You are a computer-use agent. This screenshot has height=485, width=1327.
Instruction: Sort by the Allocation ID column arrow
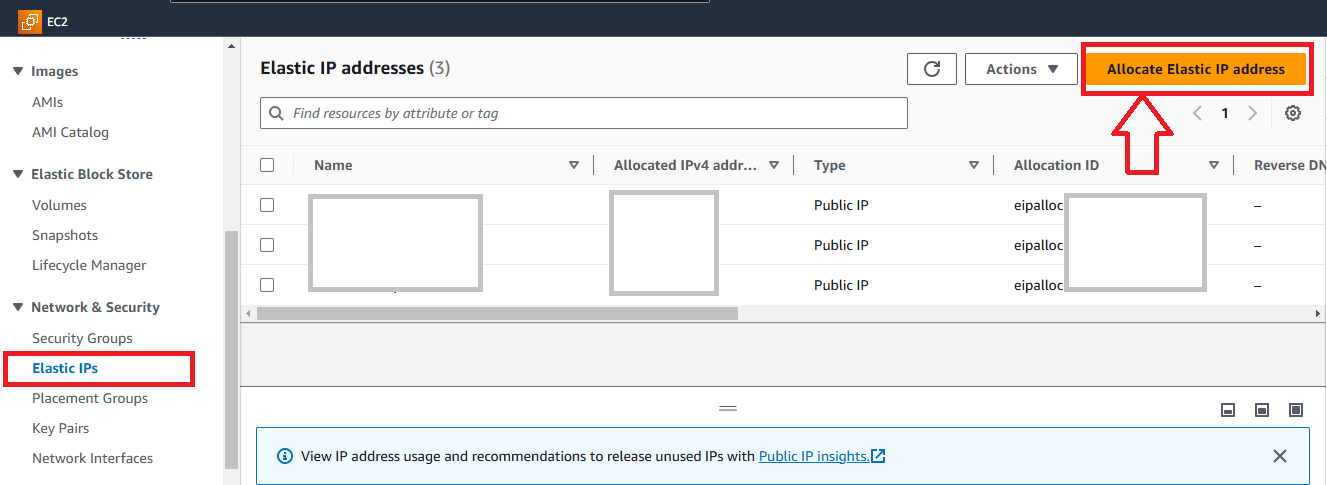point(1214,165)
